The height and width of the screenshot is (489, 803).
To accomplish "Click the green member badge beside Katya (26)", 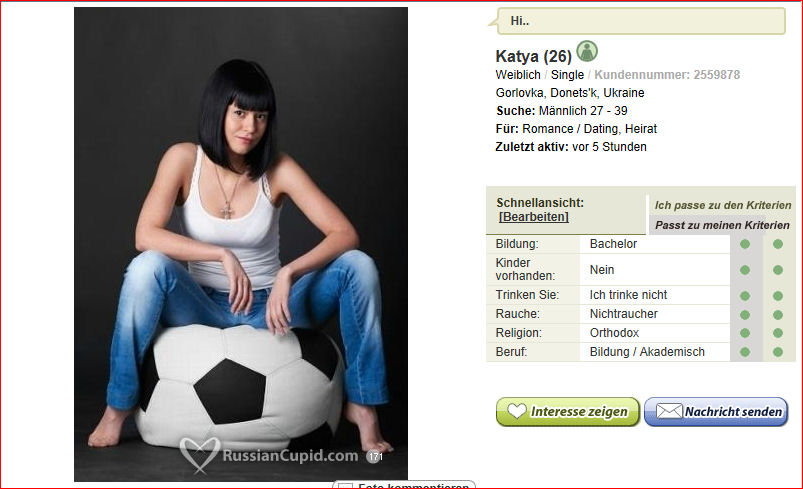I will click(587, 51).
